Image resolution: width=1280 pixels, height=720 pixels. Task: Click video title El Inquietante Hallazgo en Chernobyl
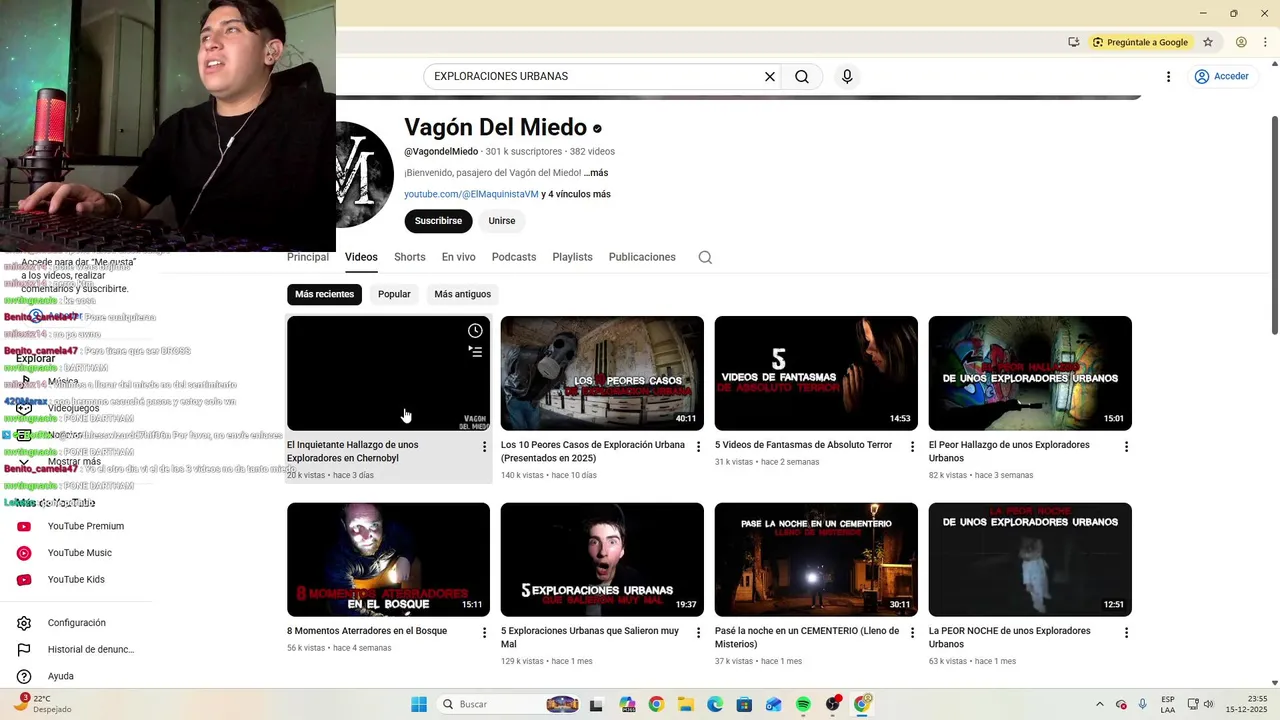point(352,451)
